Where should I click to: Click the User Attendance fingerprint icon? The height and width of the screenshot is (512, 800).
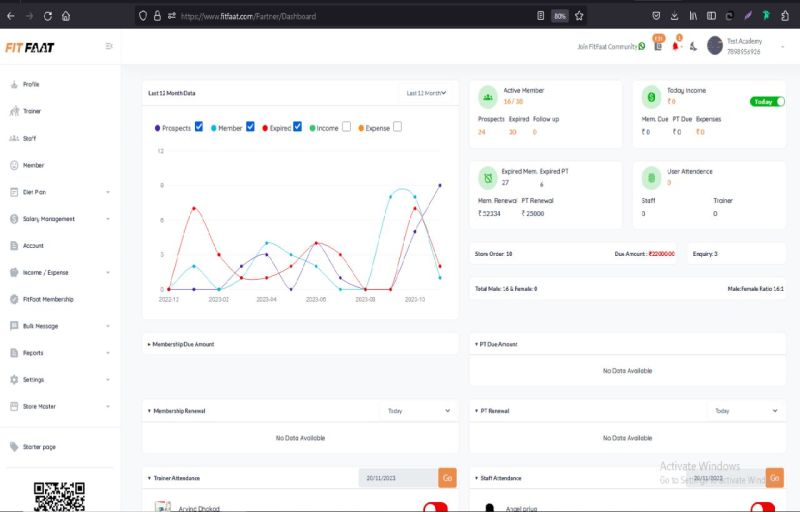[x=651, y=178]
